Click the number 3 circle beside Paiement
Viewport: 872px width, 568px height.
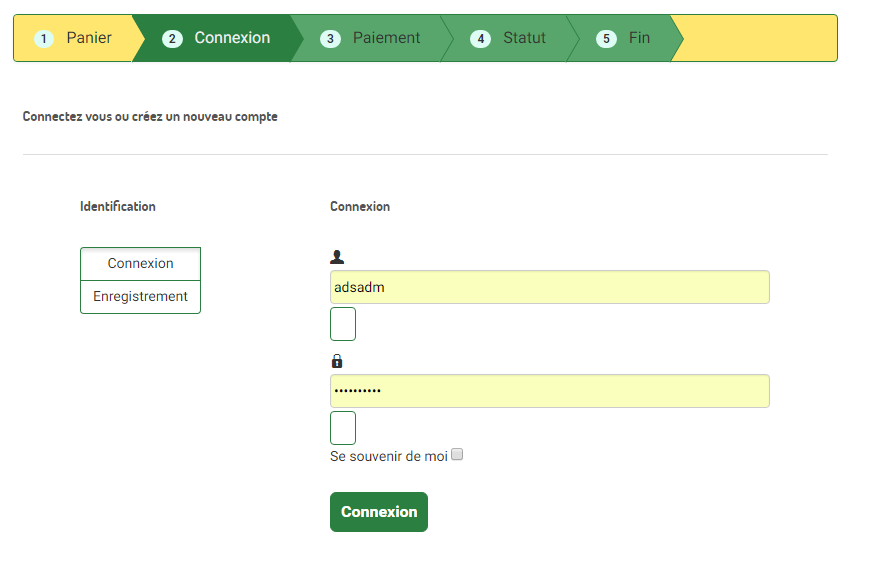tap(330, 39)
